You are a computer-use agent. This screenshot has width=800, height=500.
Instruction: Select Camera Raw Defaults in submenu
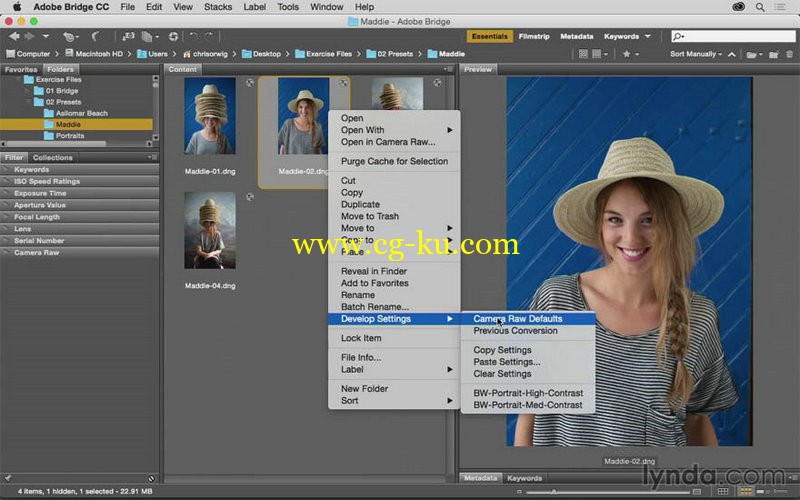[528, 319]
